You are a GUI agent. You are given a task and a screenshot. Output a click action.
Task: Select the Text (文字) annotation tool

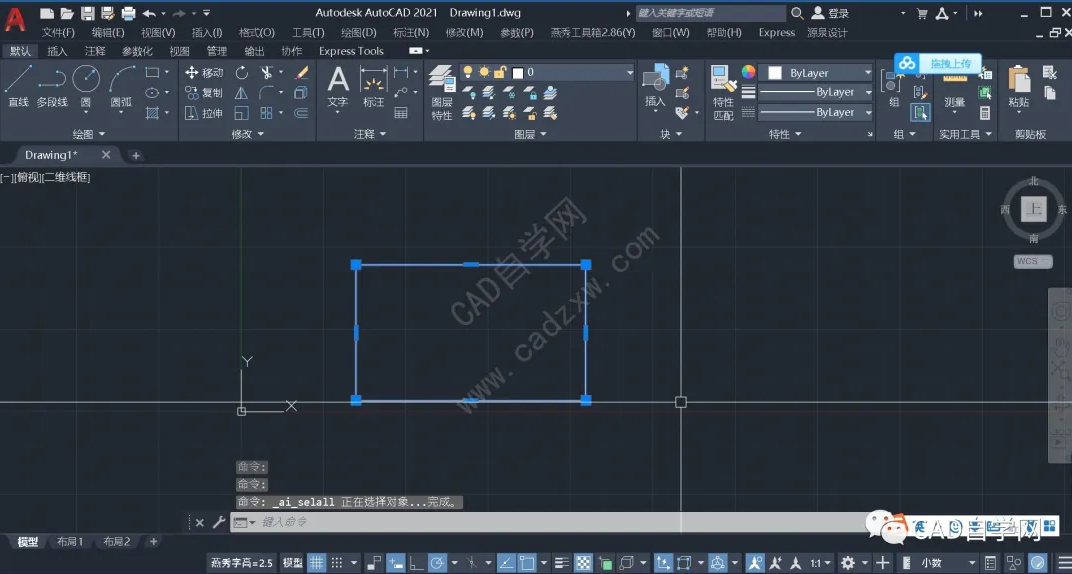(x=338, y=86)
